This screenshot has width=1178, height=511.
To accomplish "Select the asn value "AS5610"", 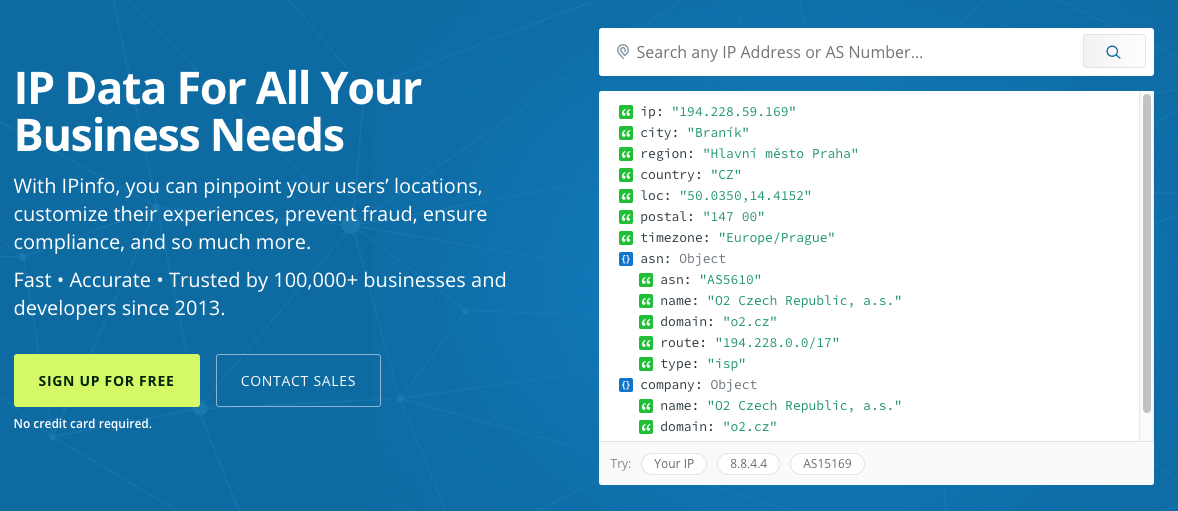I will click(x=730, y=280).
